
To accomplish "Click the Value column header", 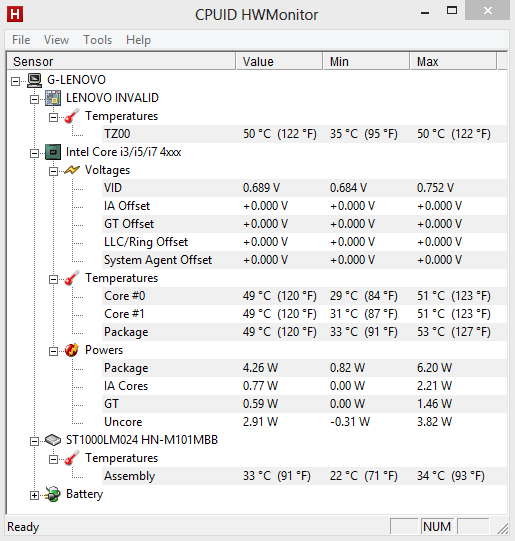I will pos(279,61).
